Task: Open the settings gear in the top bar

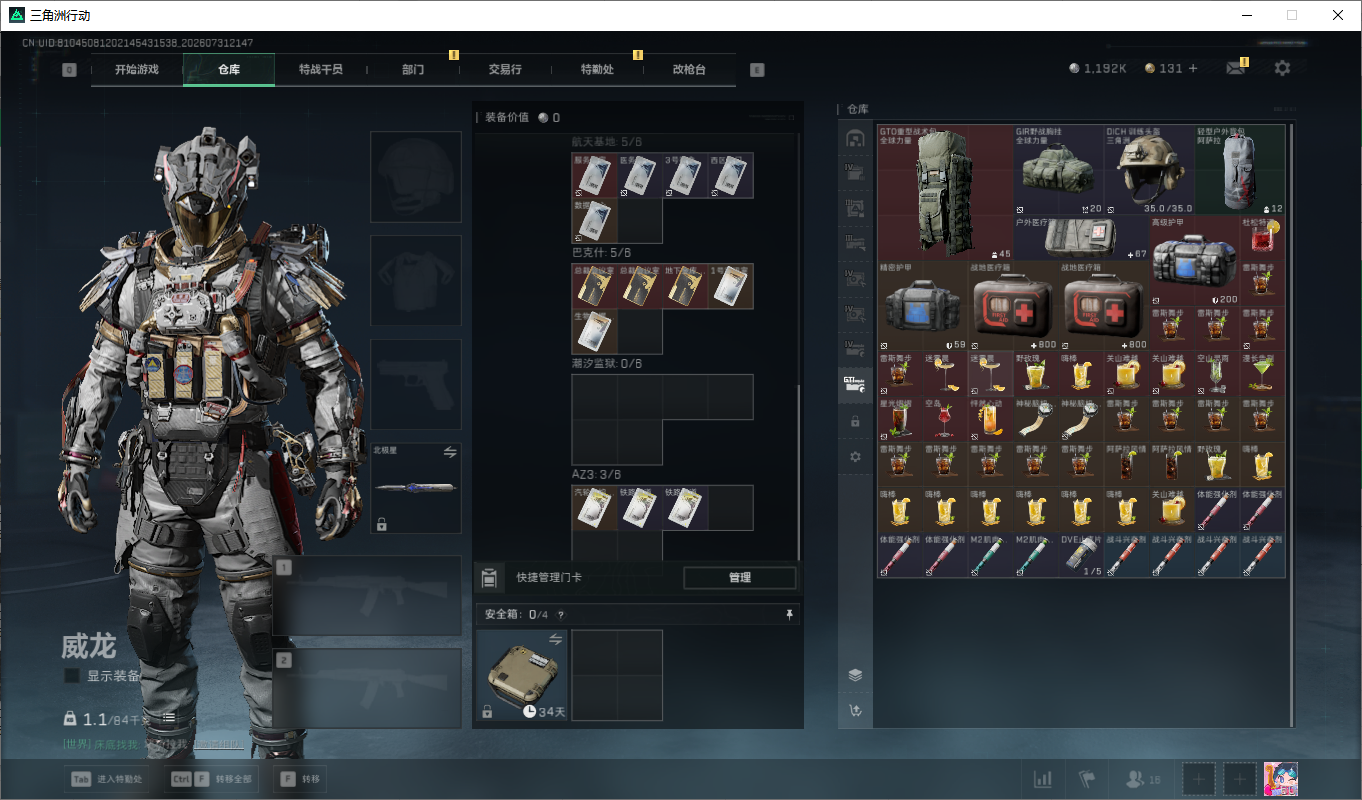Action: coord(1282,68)
